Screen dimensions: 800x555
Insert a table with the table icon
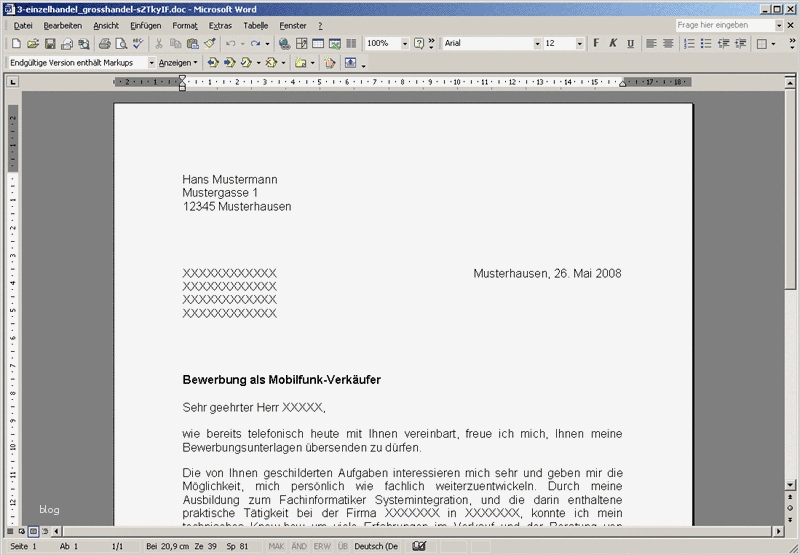(x=318, y=44)
